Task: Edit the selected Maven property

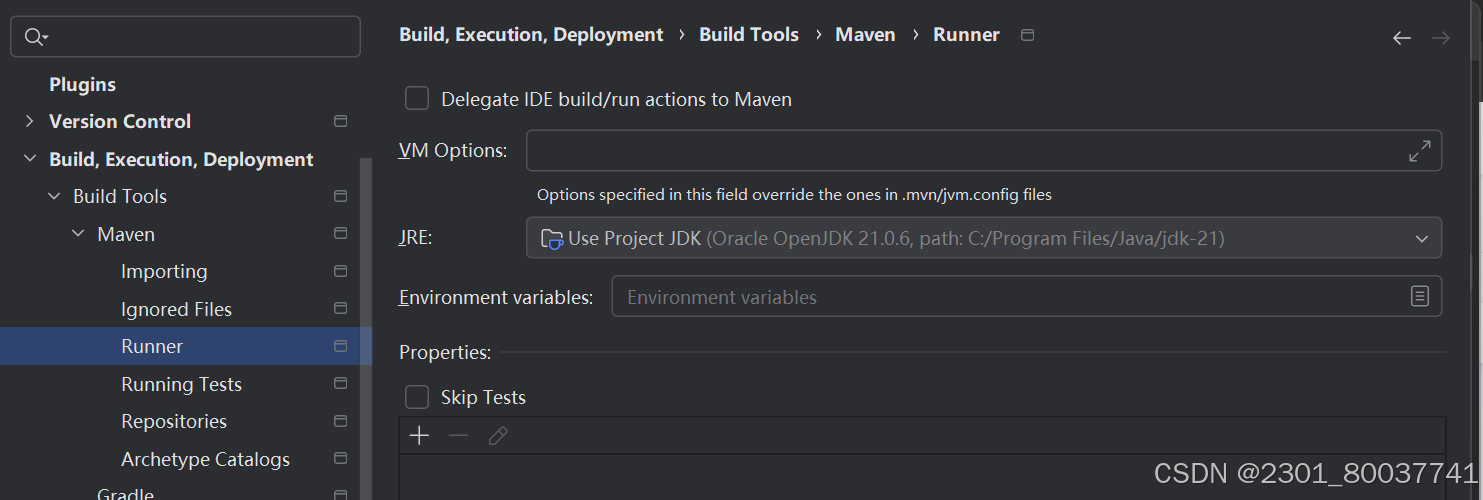Action: pos(498,436)
